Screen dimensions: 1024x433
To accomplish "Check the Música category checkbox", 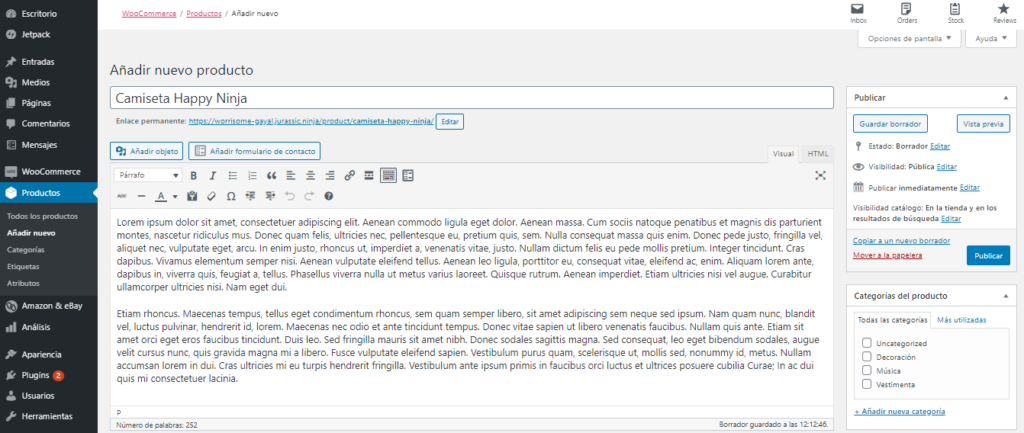I will [x=867, y=370].
